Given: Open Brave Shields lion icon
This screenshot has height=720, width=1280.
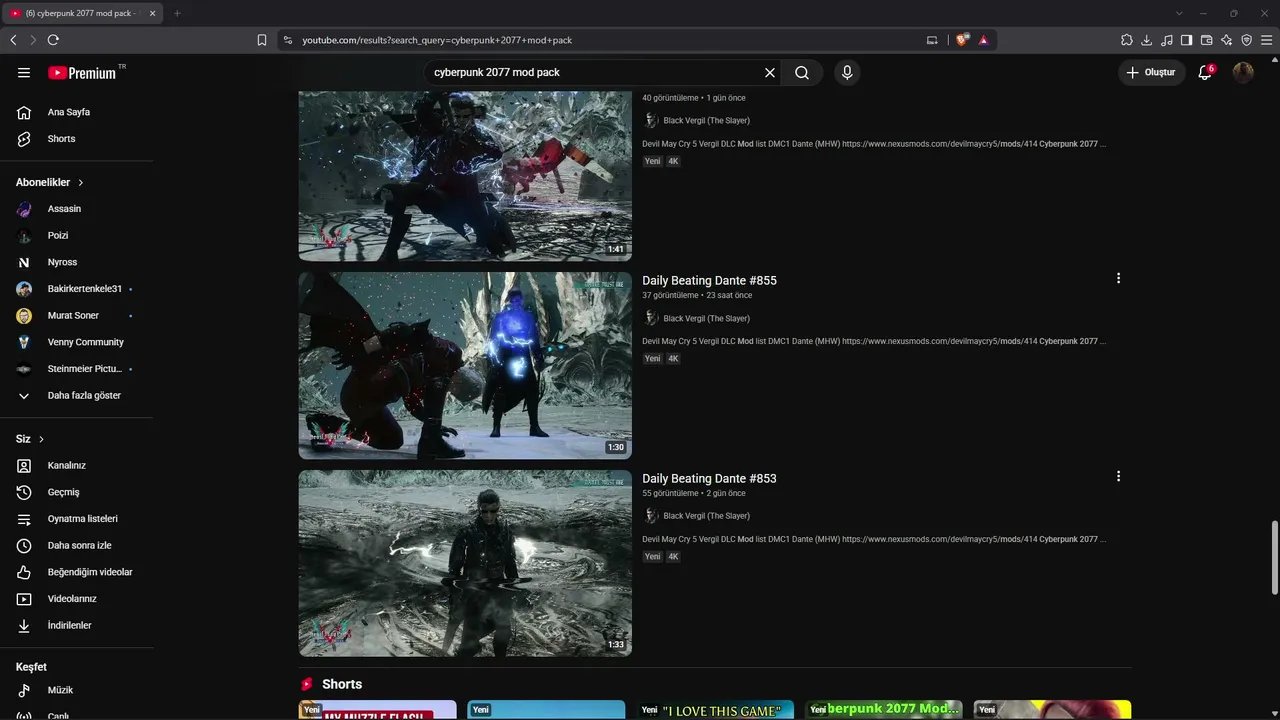Looking at the screenshot, I should pyautogui.click(x=962, y=40).
